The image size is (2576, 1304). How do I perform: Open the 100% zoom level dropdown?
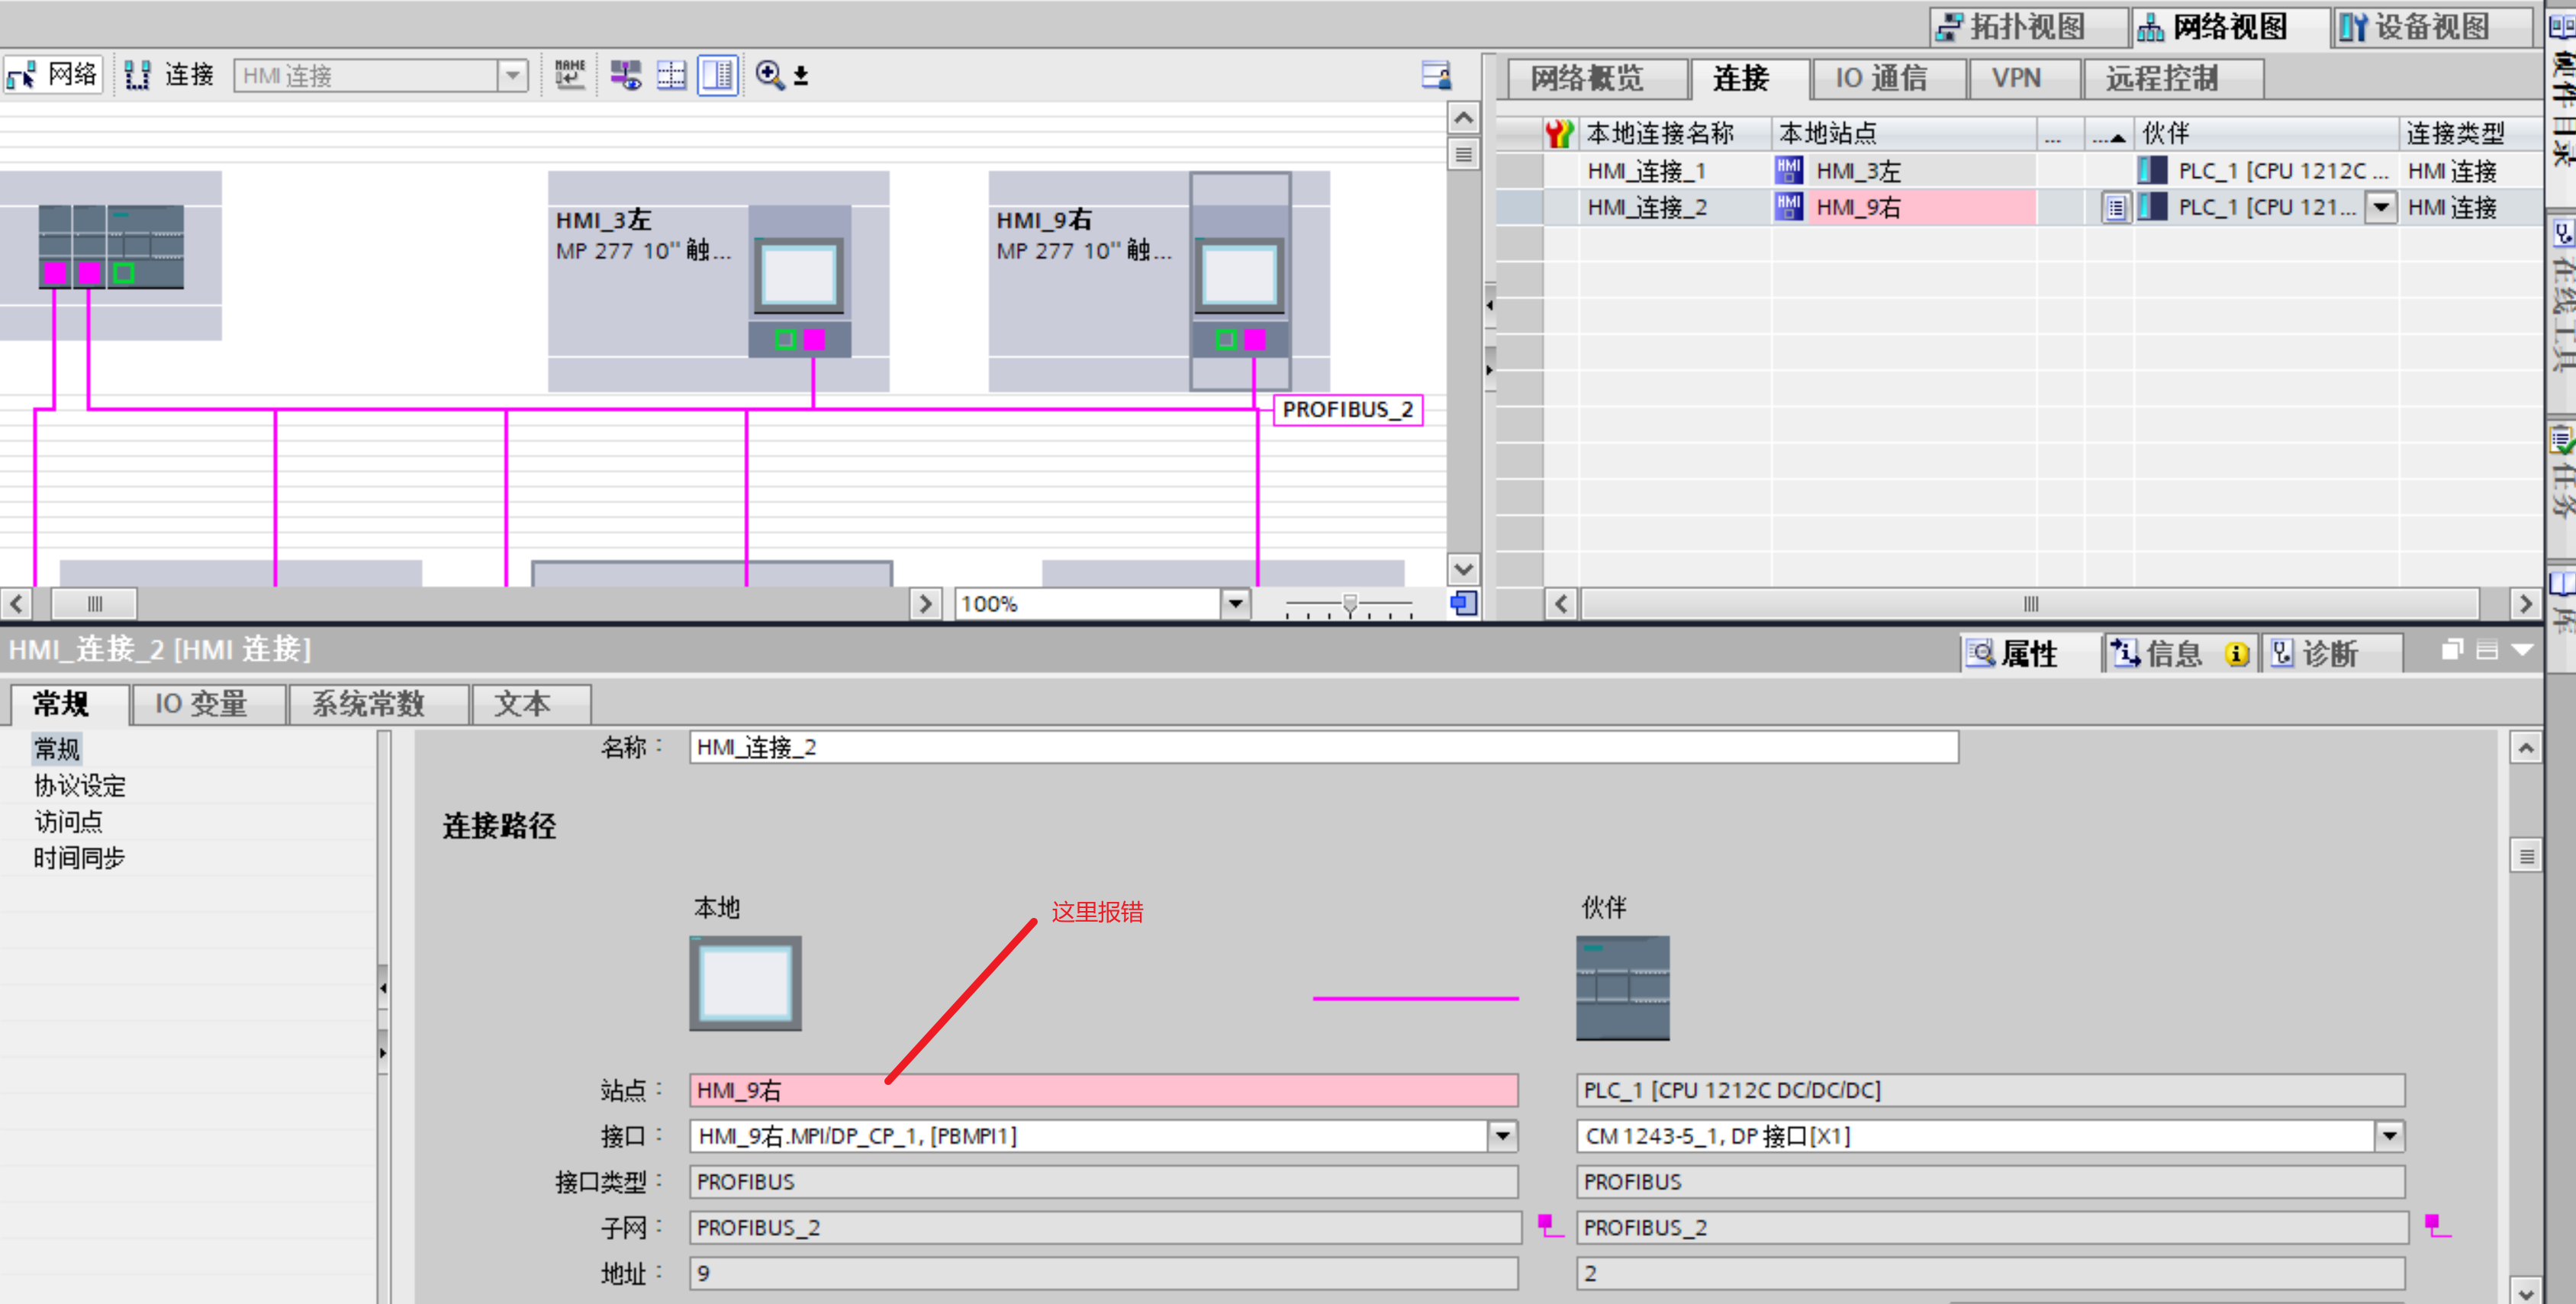click(x=1235, y=603)
